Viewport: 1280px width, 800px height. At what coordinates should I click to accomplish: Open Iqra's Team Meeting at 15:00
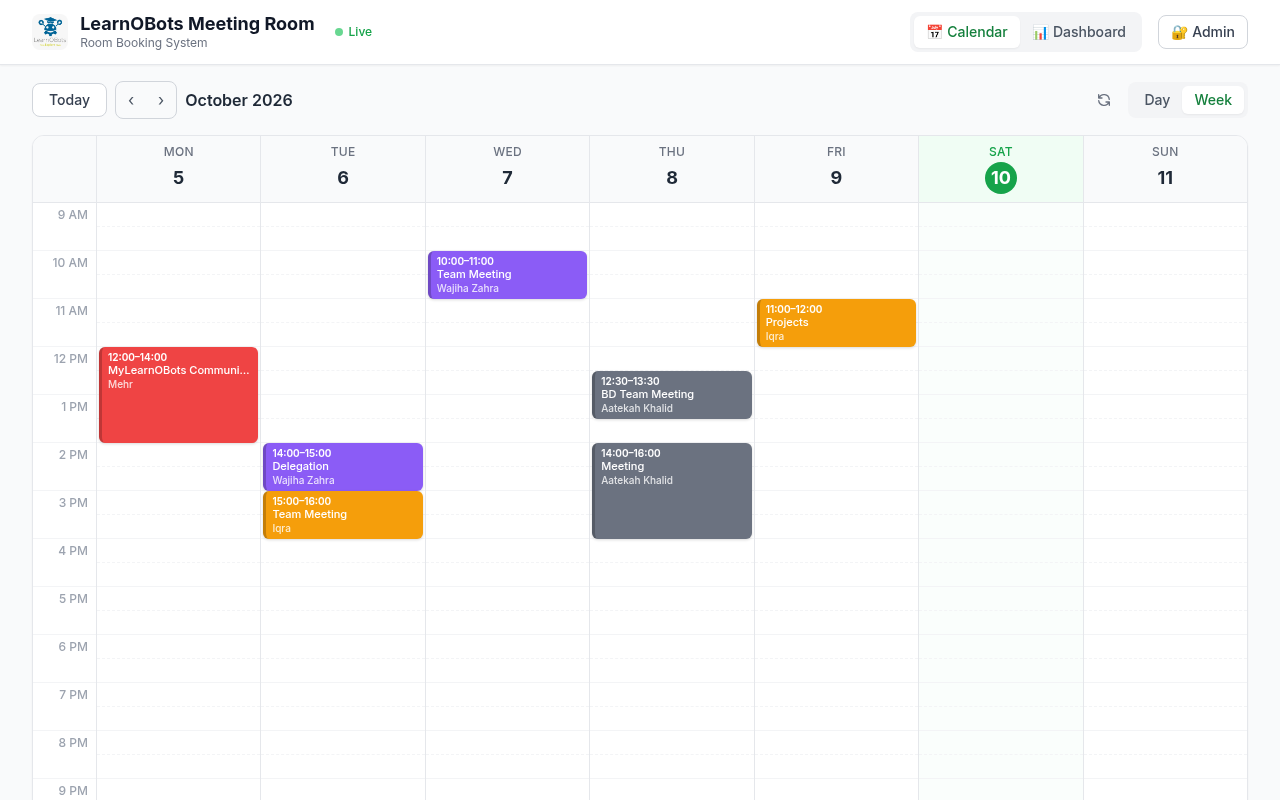coord(343,515)
